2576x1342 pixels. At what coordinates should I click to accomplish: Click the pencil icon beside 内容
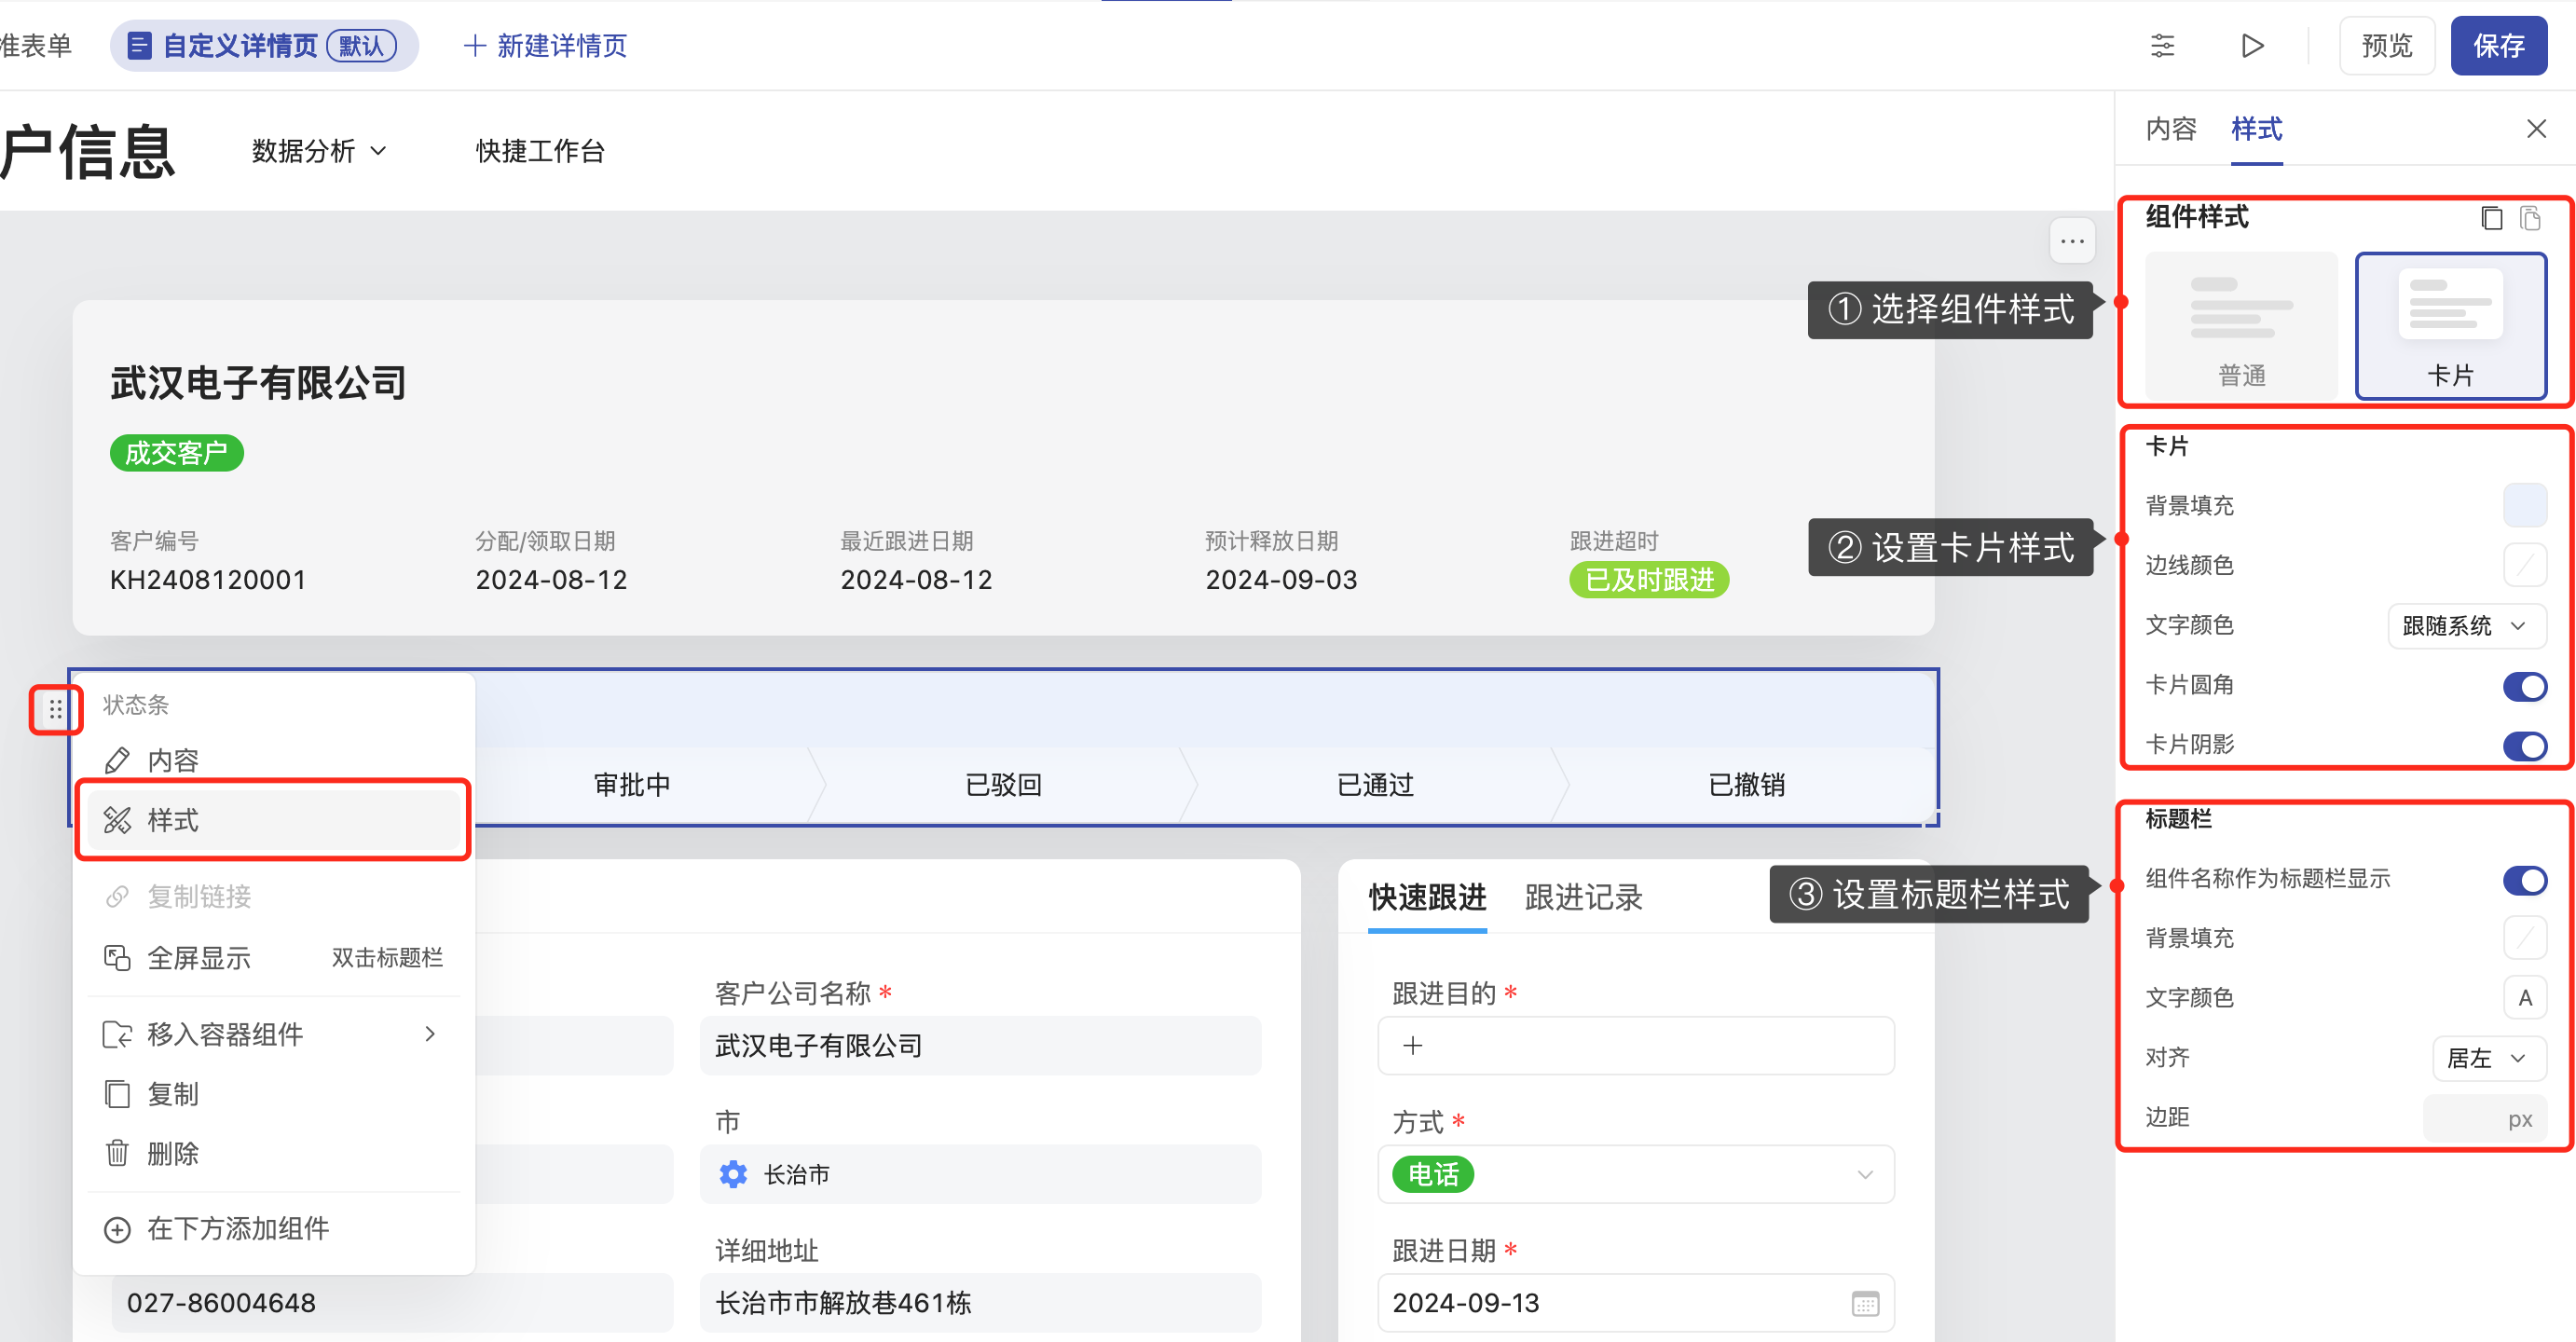pos(117,761)
